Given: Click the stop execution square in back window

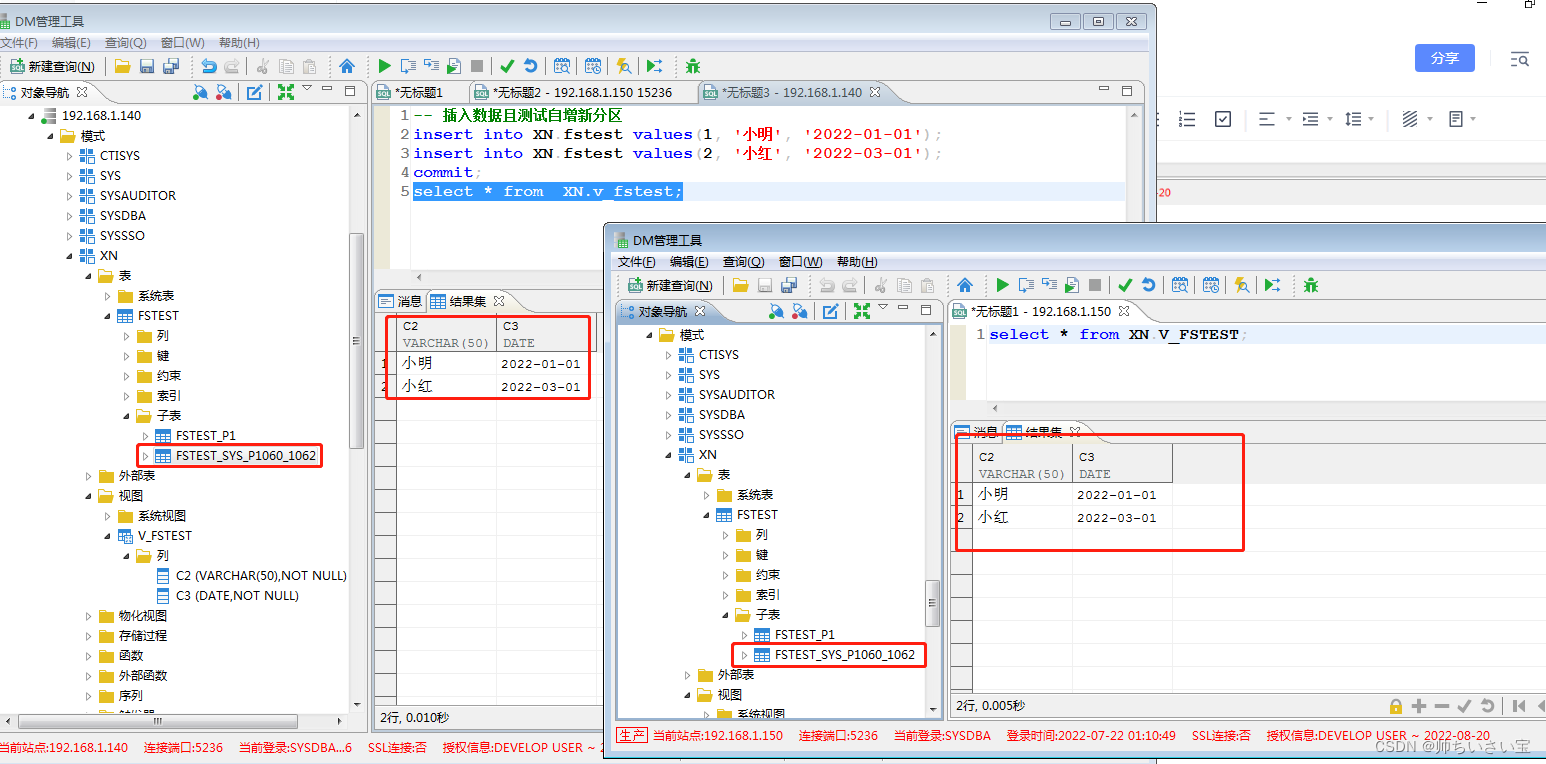Looking at the screenshot, I should 477,67.
